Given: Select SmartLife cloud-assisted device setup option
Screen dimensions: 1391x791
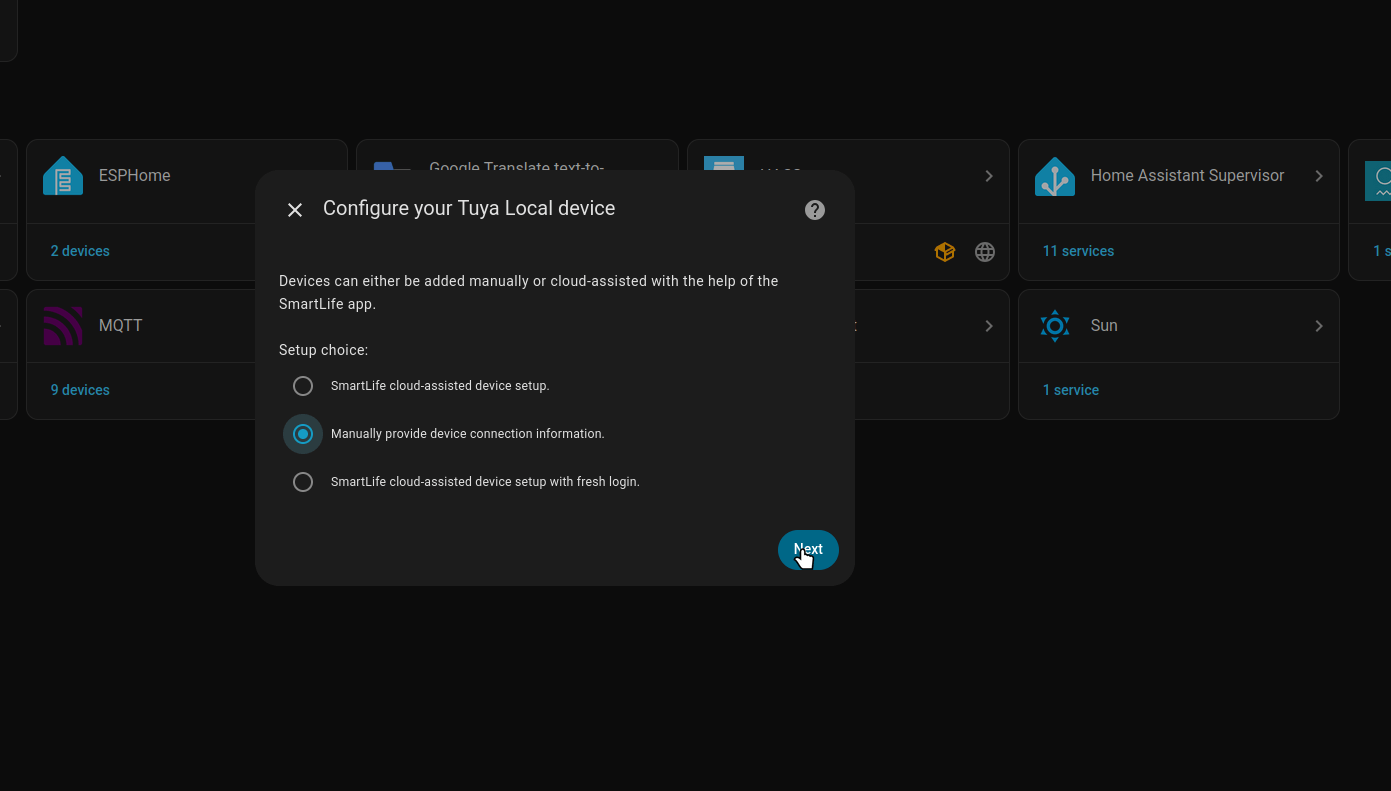Looking at the screenshot, I should pyautogui.click(x=303, y=386).
